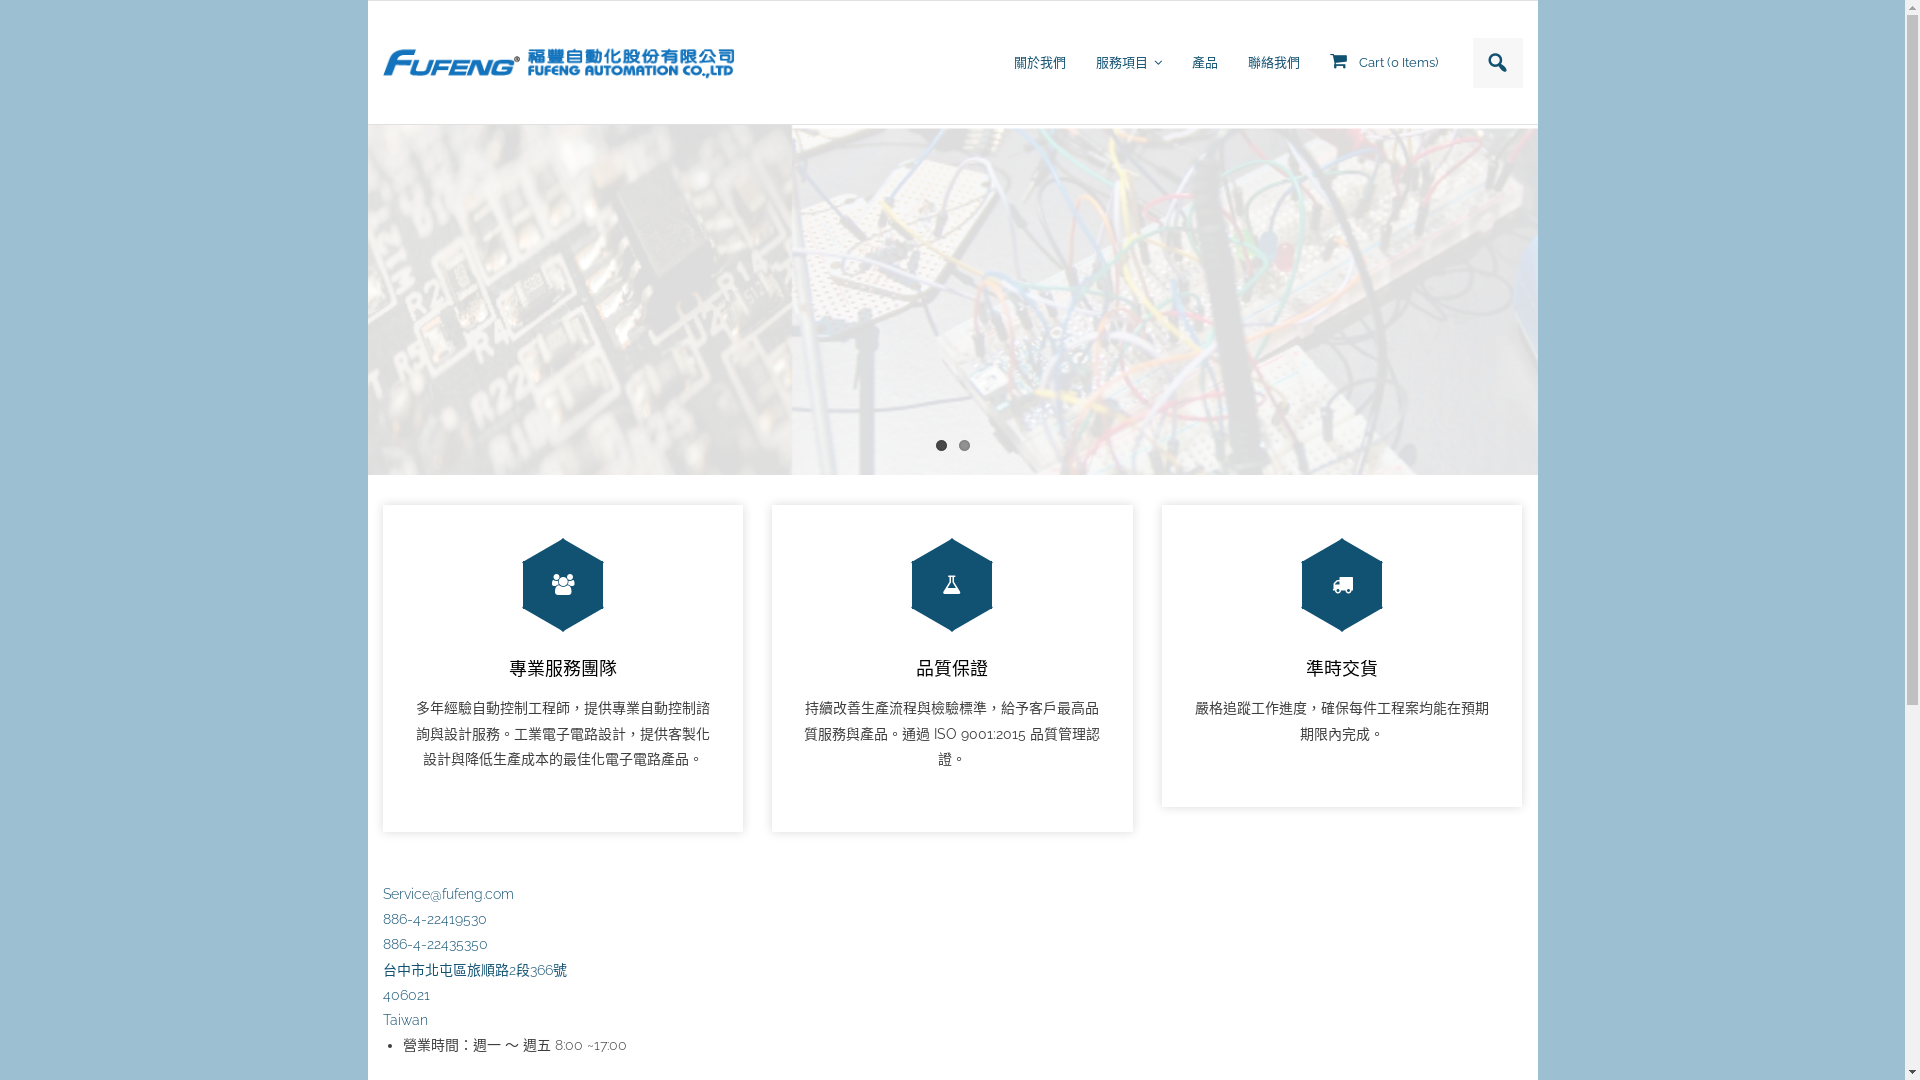Click the 886-4-22435350 fax number
Screen dimensions: 1920x1080
click(x=435, y=944)
